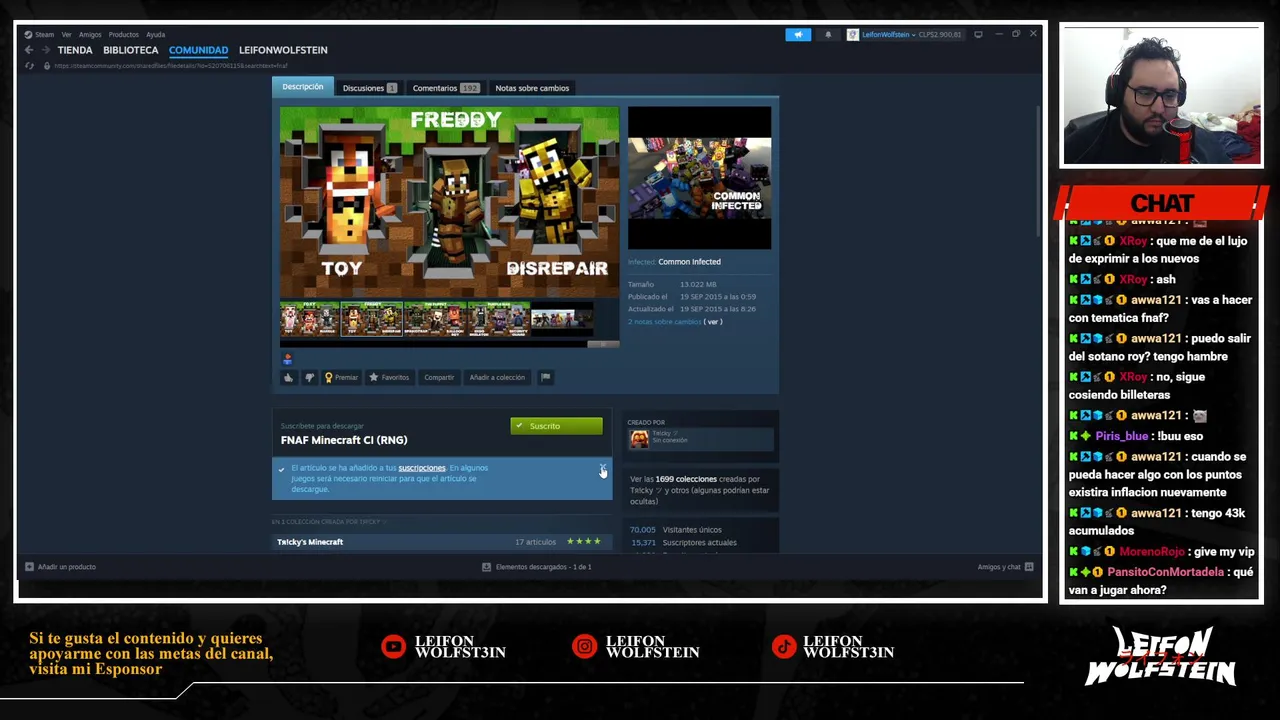
Task: Click the small award icon under thumbnails
Action: (288, 359)
